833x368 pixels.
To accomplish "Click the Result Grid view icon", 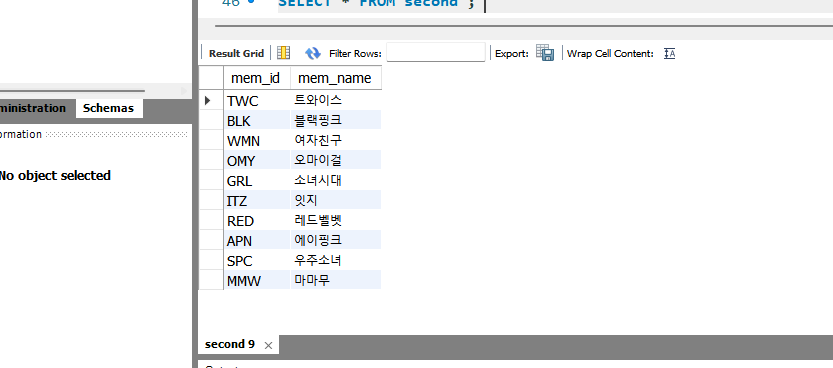I will pyautogui.click(x=284, y=53).
